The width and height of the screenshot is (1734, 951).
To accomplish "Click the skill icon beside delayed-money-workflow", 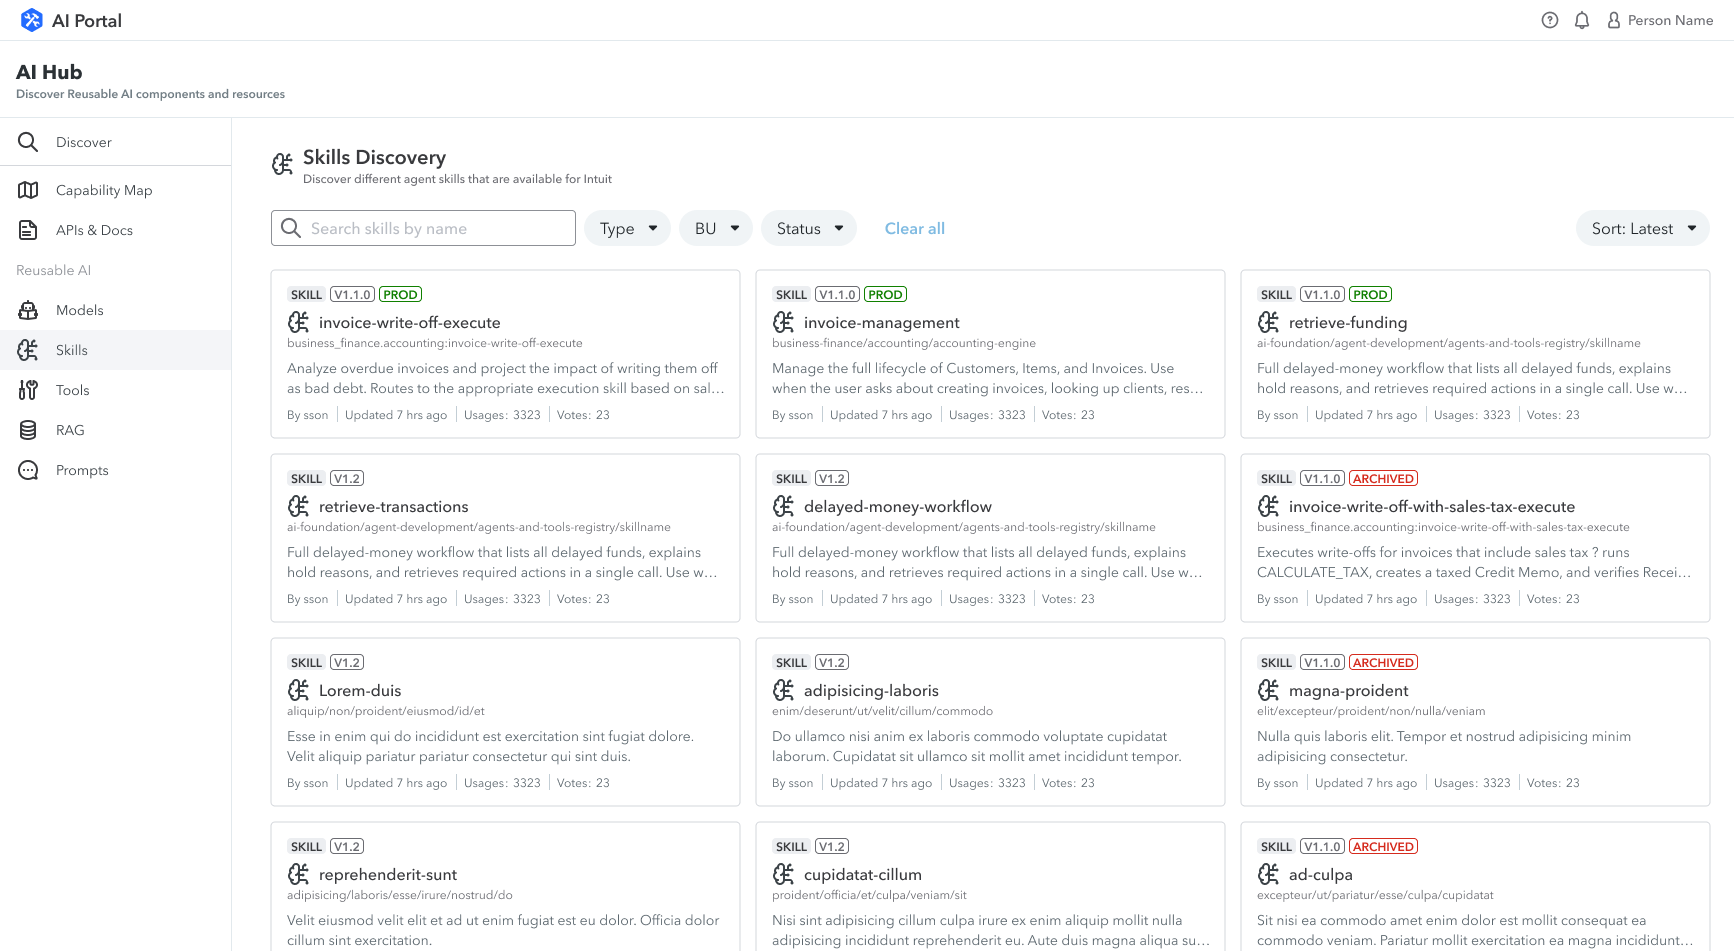I will tap(784, 506).
